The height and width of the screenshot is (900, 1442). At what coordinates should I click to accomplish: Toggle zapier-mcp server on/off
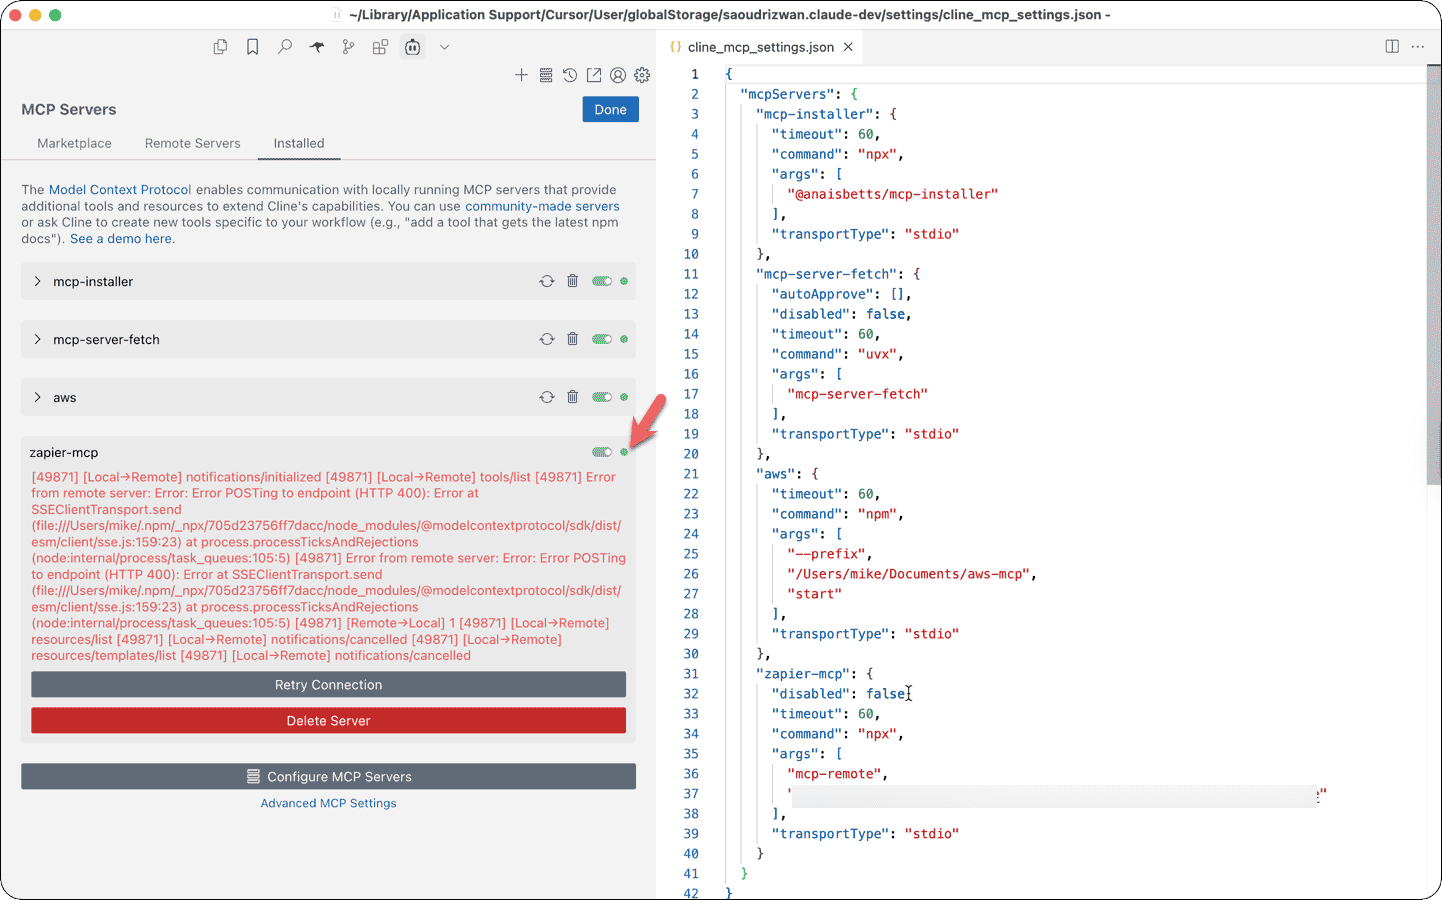602,452
